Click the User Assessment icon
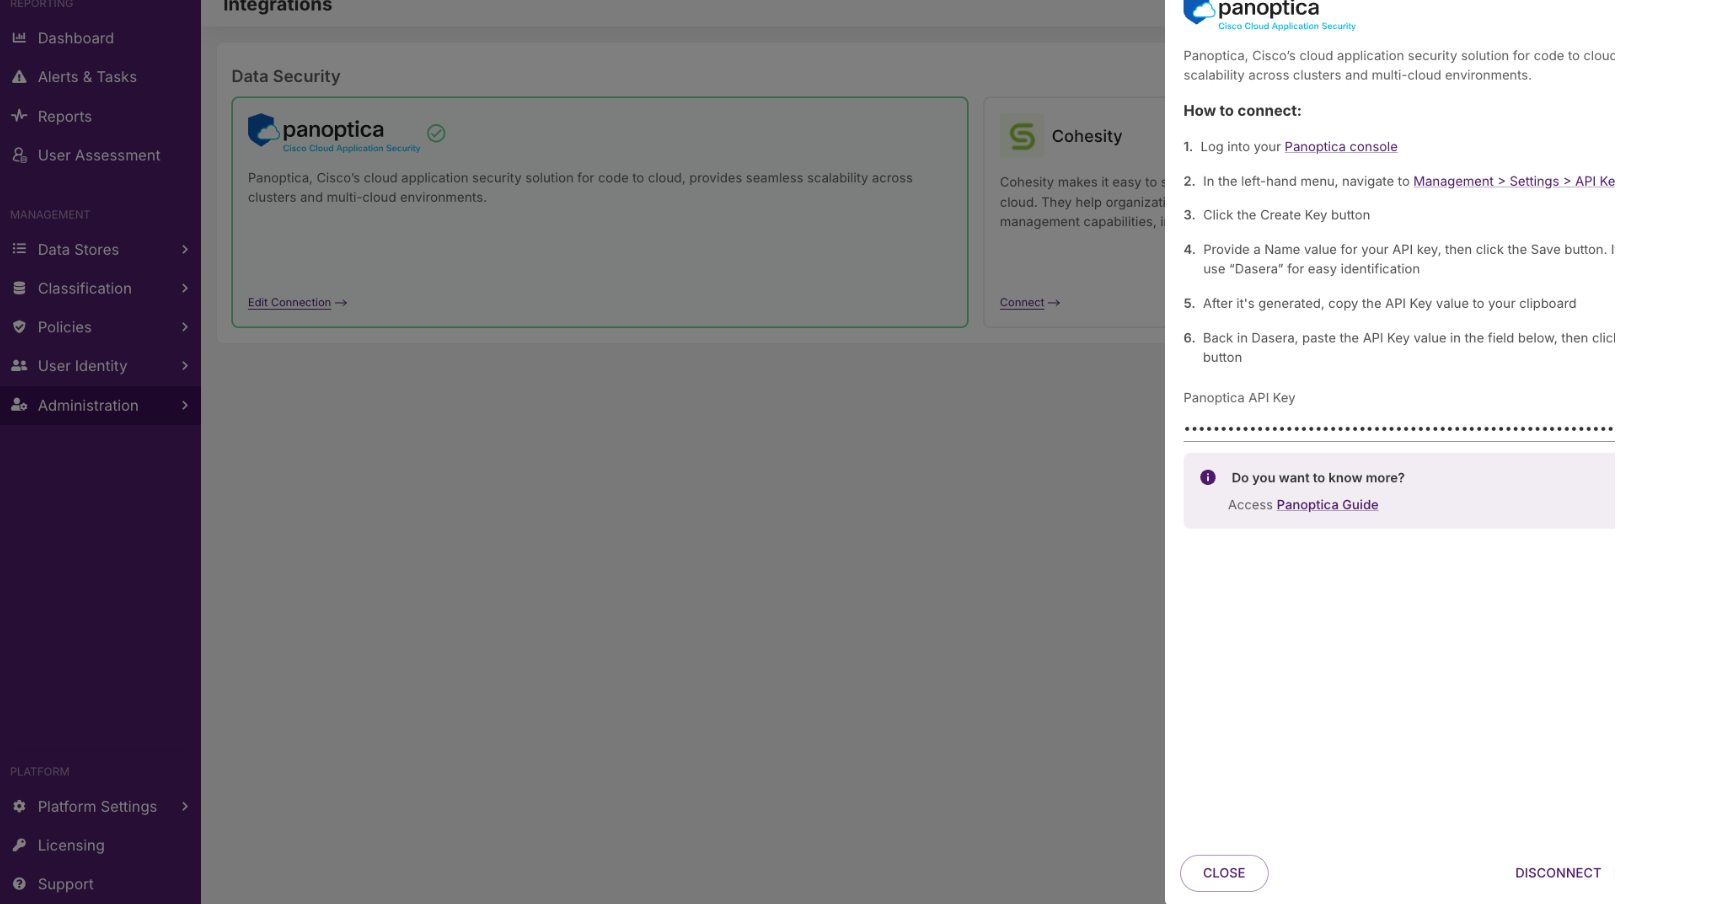This screenshot has height=904, width=1721. (19, 155)
